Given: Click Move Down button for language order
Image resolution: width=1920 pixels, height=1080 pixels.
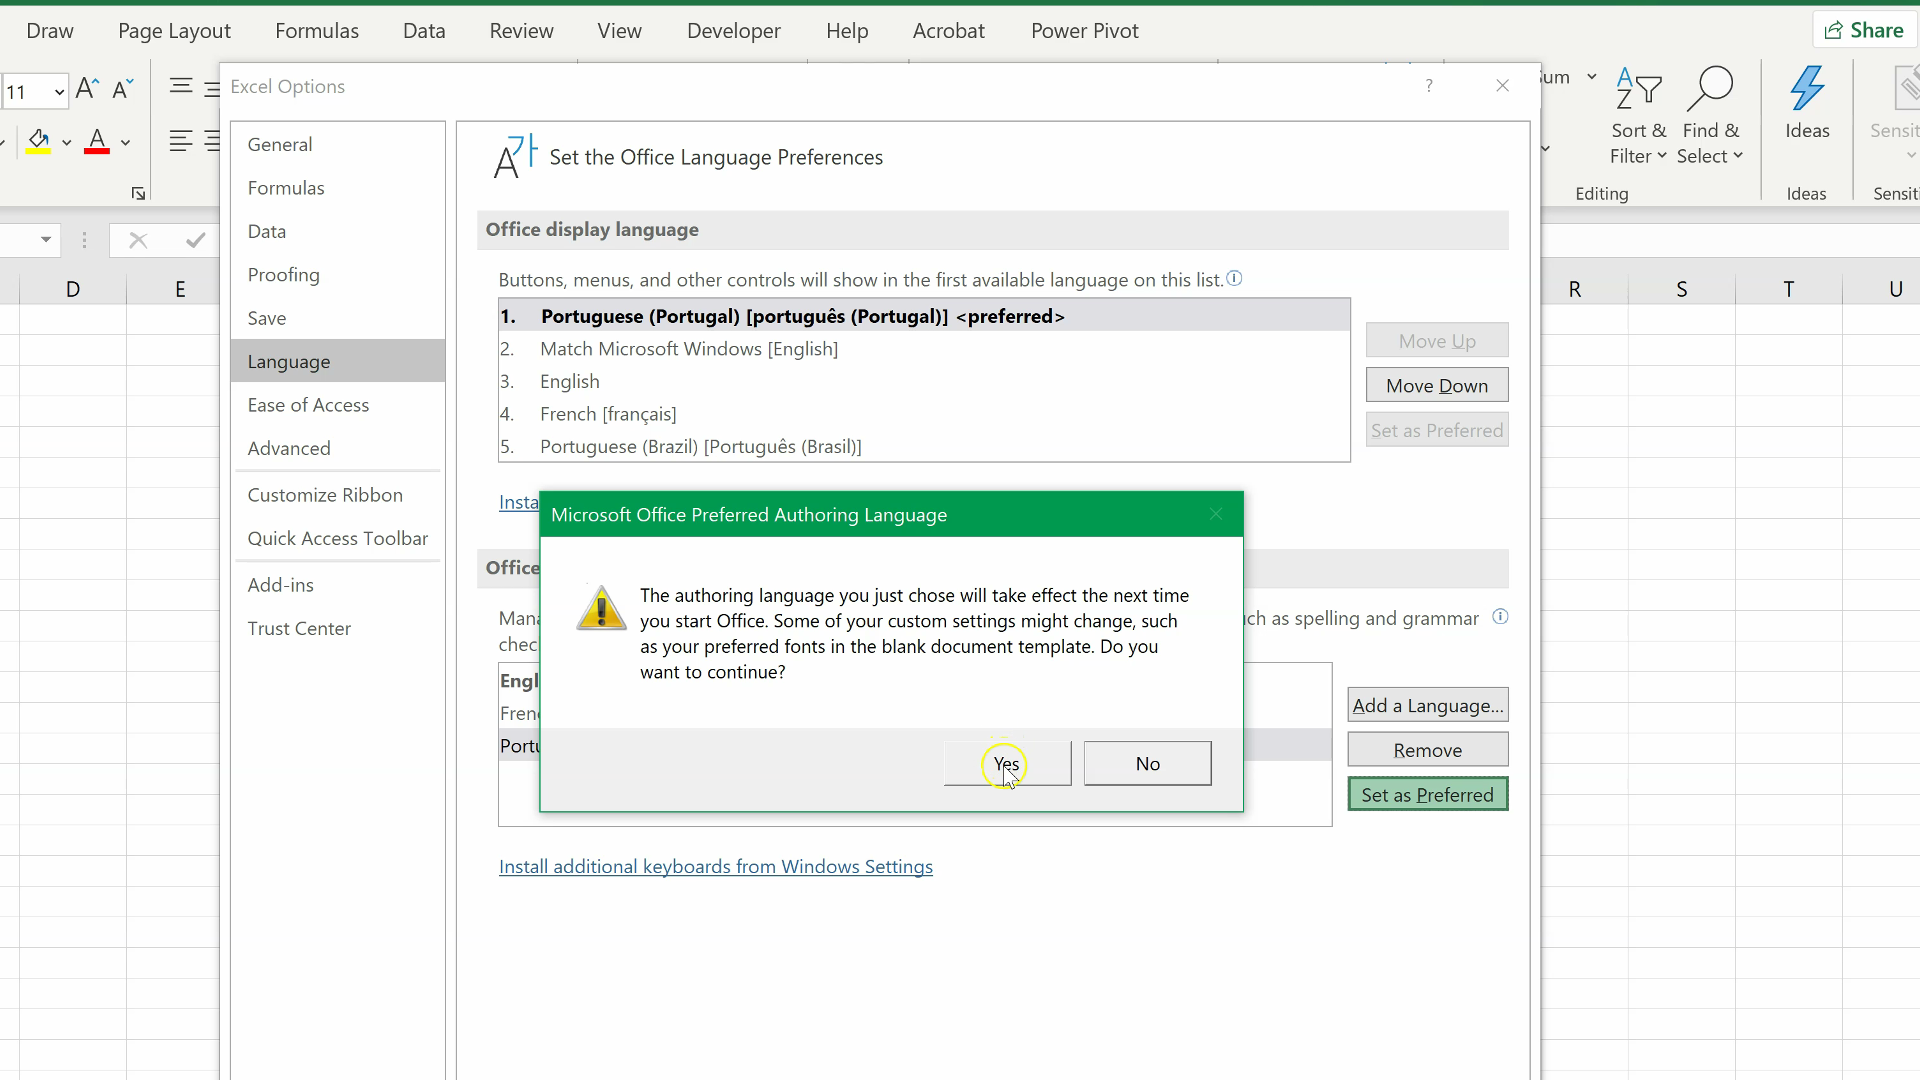Looking at the screenshot, I should 1437,385.
